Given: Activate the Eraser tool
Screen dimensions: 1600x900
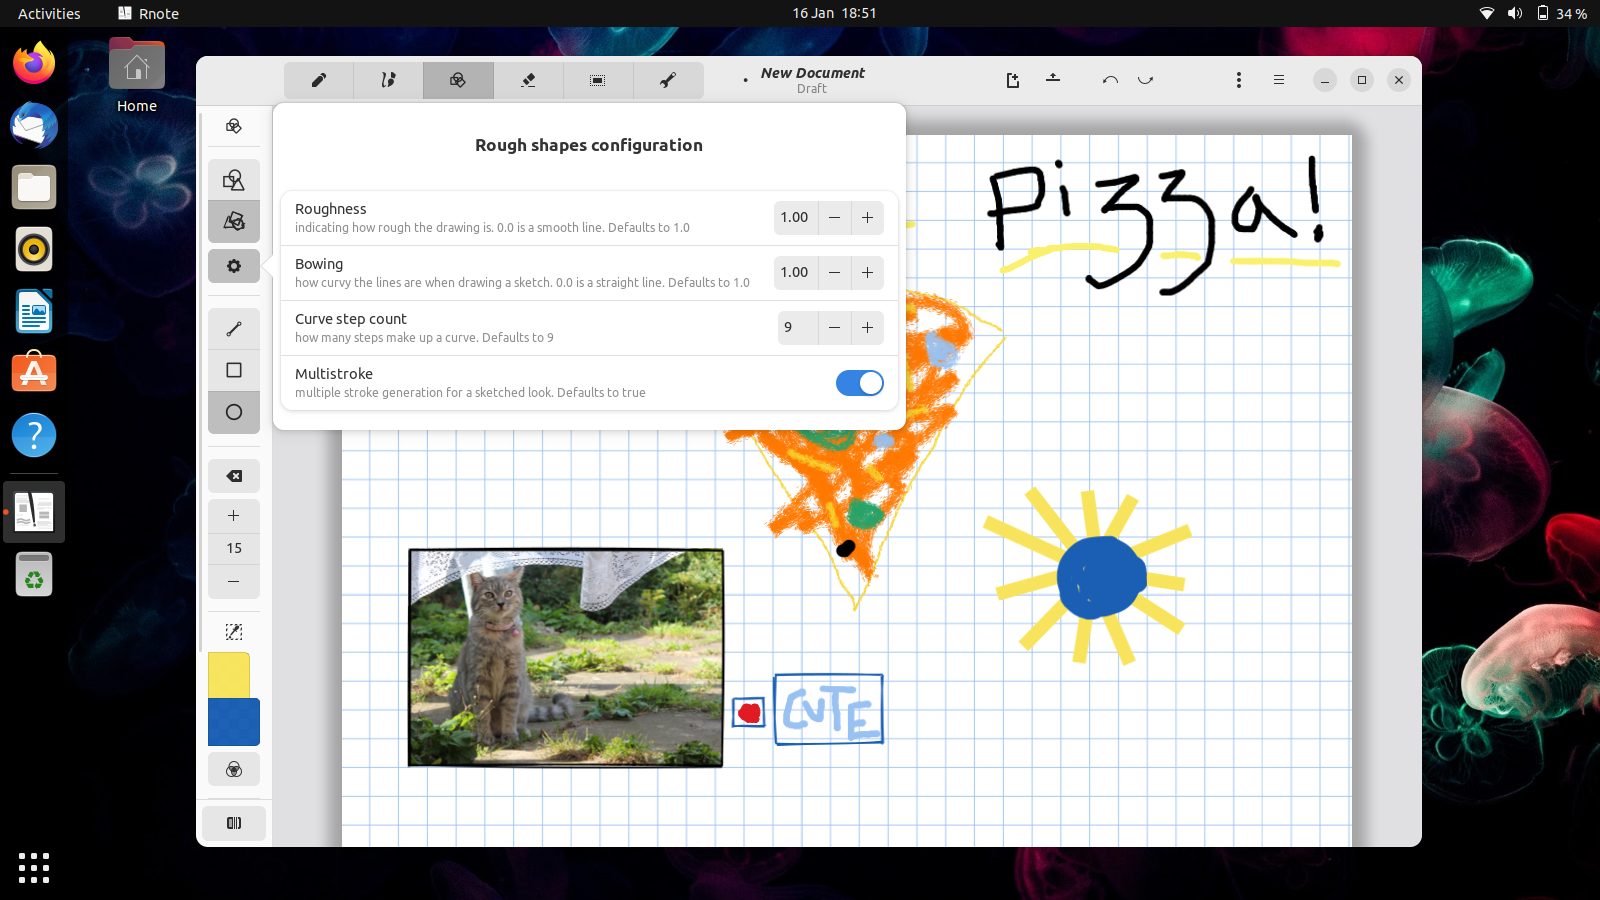Looking at the screenshot, I should coord(528,80).
